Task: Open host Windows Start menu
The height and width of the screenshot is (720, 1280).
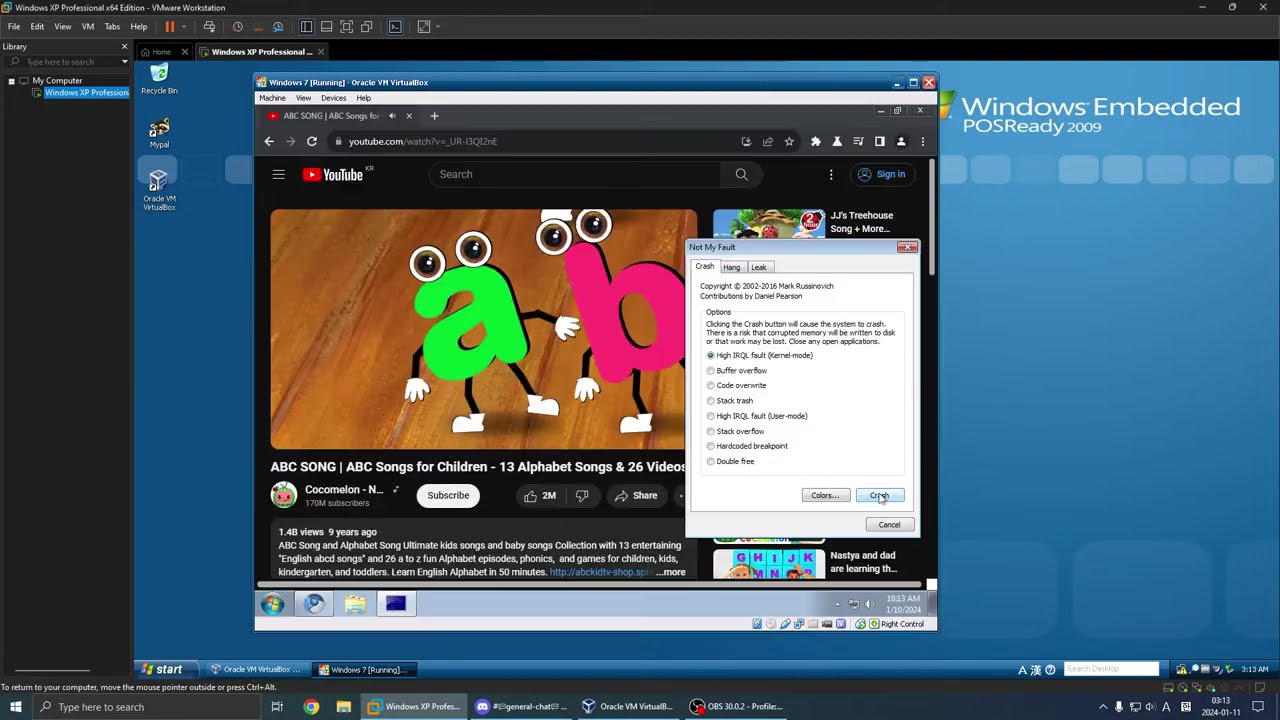Action: (x=16, y=707)
